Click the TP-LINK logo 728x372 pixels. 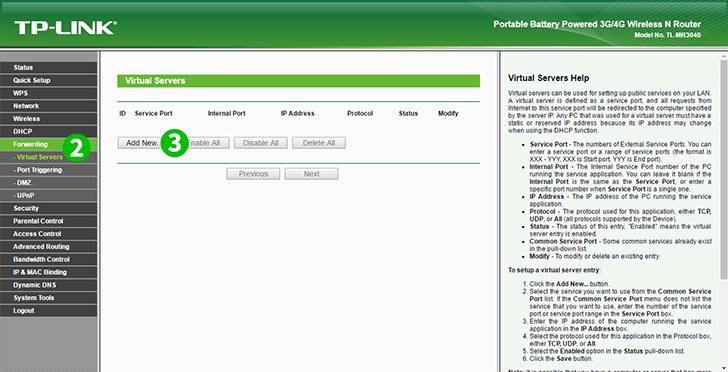[65, 28]
